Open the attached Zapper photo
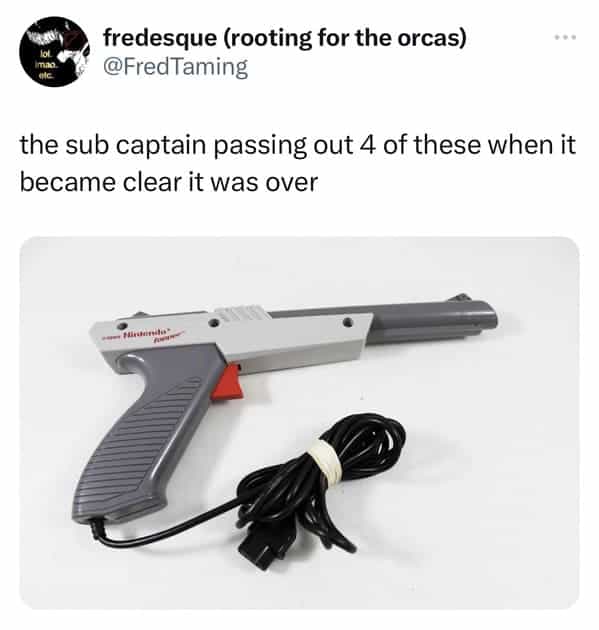The width and height of the screenshot is (599, 630). (299, 423)
